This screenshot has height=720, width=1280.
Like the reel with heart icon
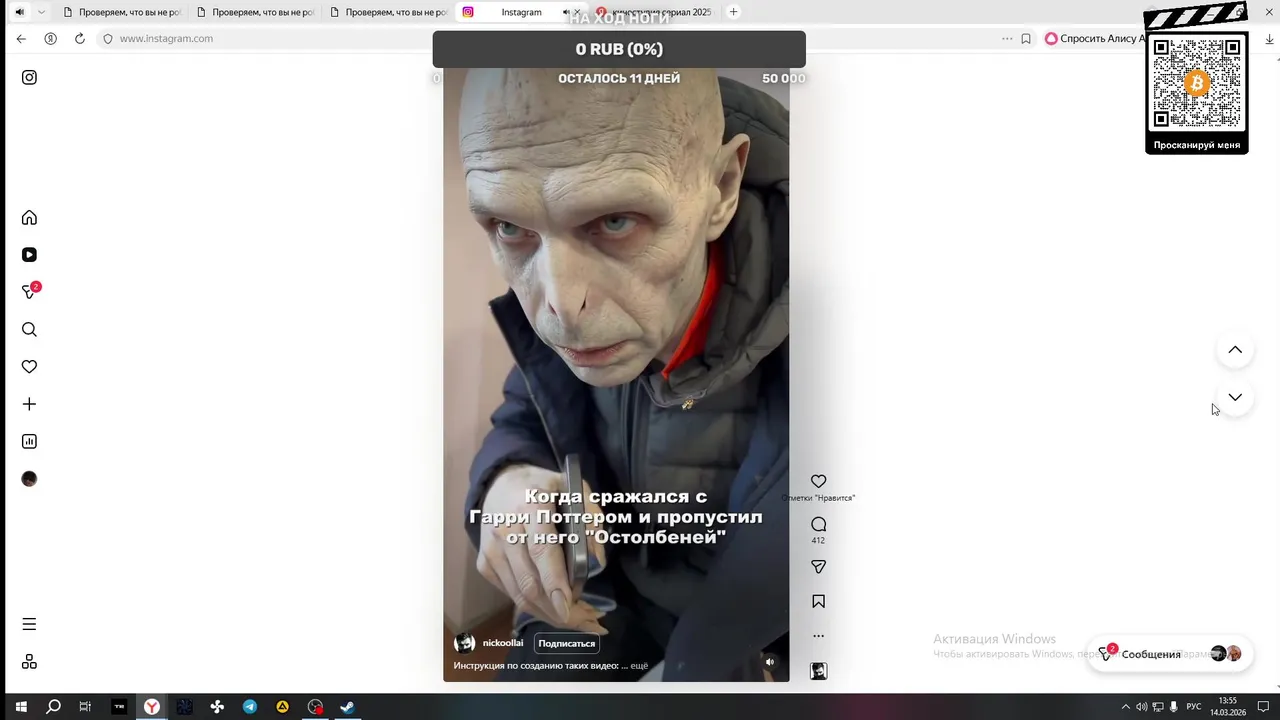818,481
